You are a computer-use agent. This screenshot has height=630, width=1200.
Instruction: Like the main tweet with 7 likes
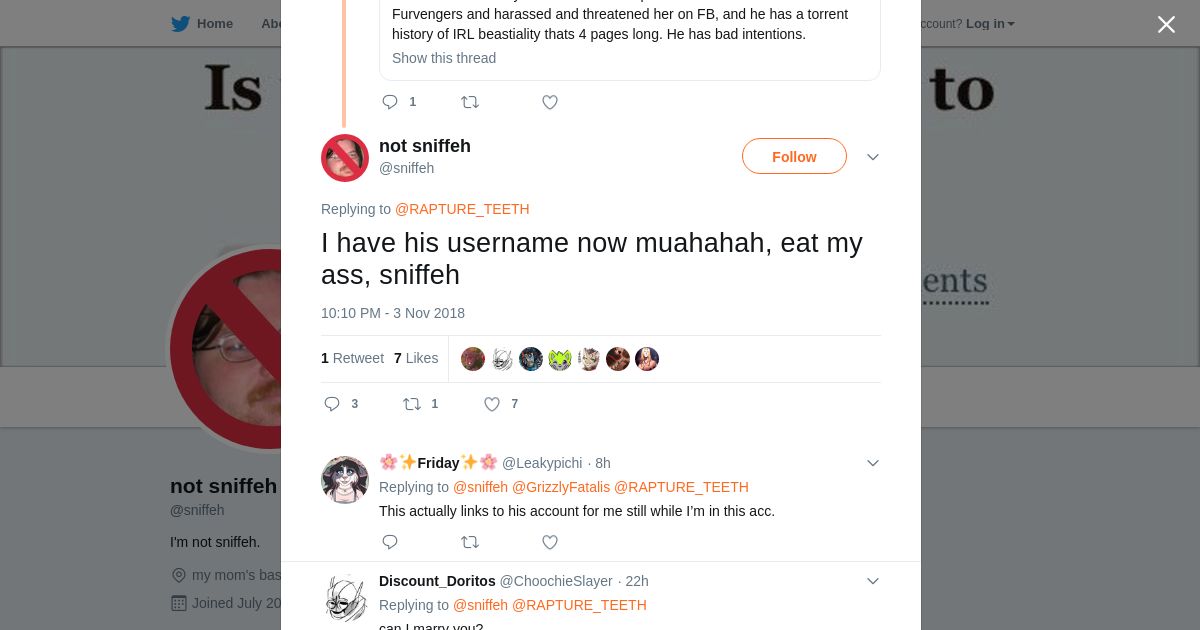pos(492,404)
